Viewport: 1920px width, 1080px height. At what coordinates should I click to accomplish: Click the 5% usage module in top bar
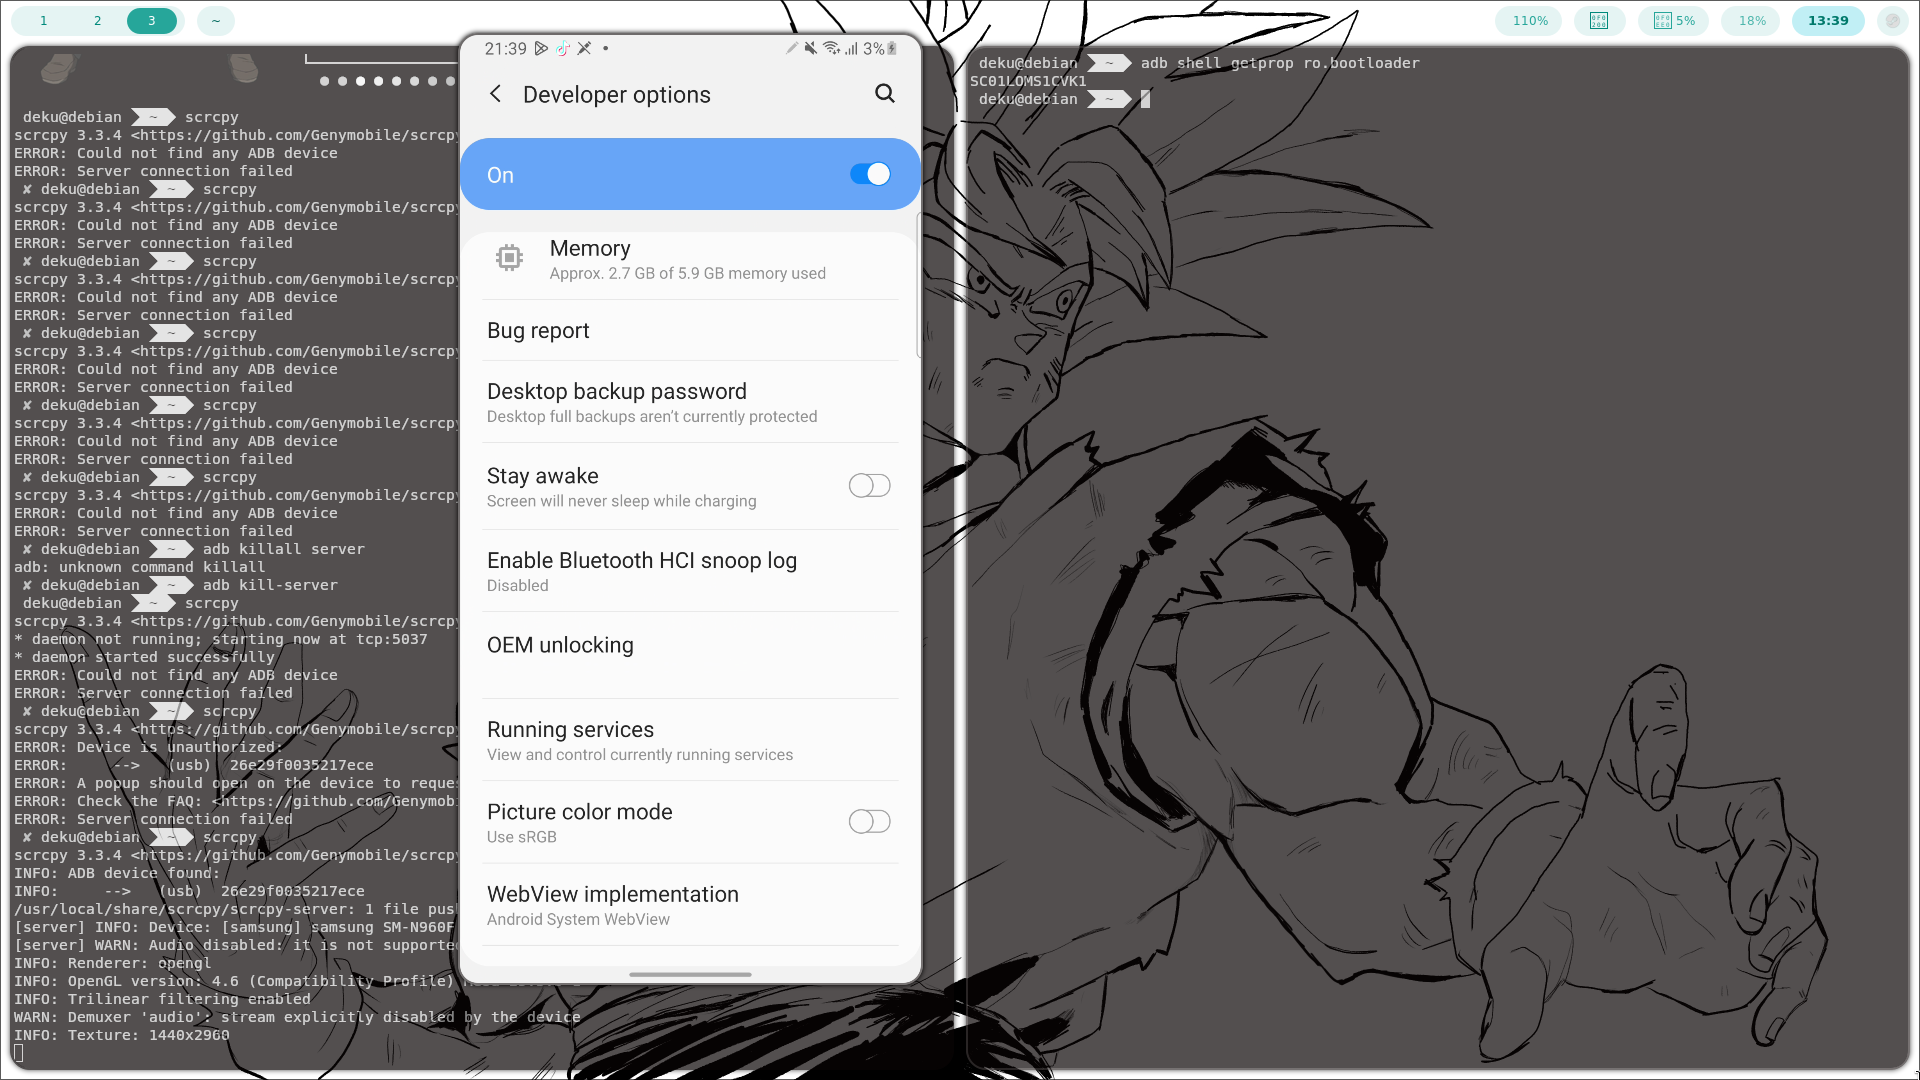click(1675, 21)
